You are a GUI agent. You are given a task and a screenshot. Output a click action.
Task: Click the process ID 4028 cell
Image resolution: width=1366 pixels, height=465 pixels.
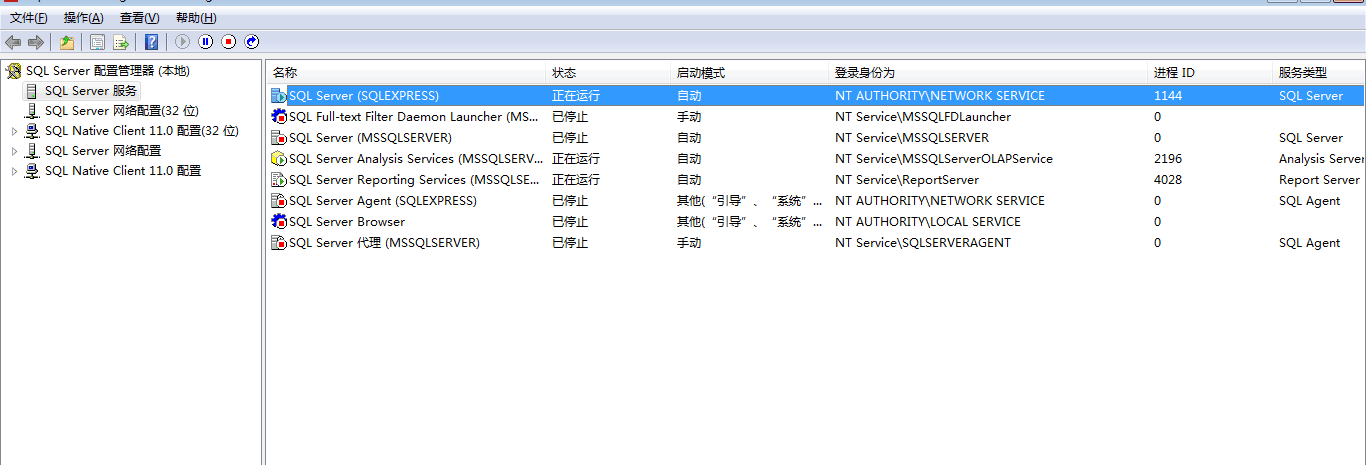pyautogui.click(x=1168, y=180)
